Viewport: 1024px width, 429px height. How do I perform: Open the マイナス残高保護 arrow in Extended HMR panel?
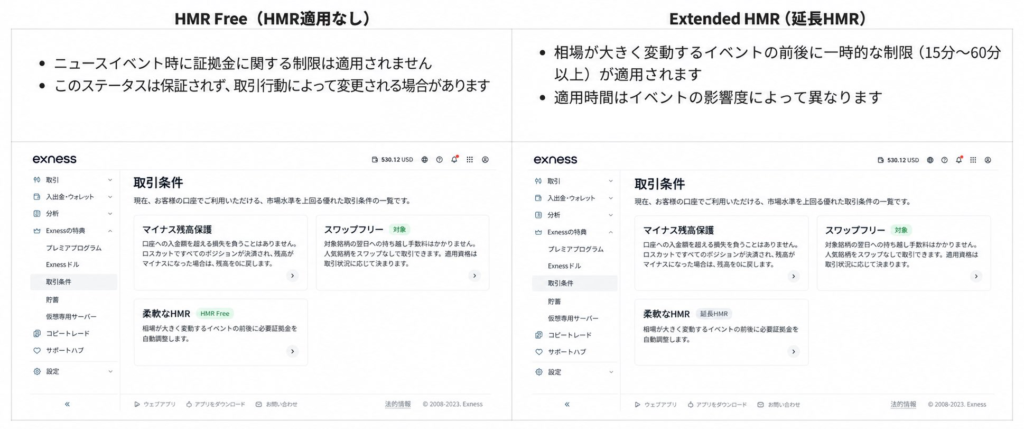click(793, 276)
